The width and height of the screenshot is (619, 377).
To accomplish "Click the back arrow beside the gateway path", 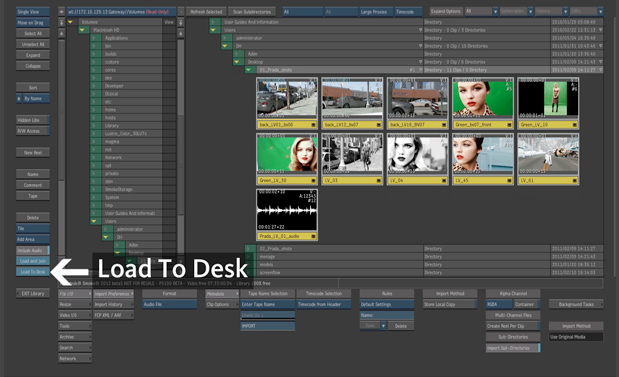I will point(62,12).
